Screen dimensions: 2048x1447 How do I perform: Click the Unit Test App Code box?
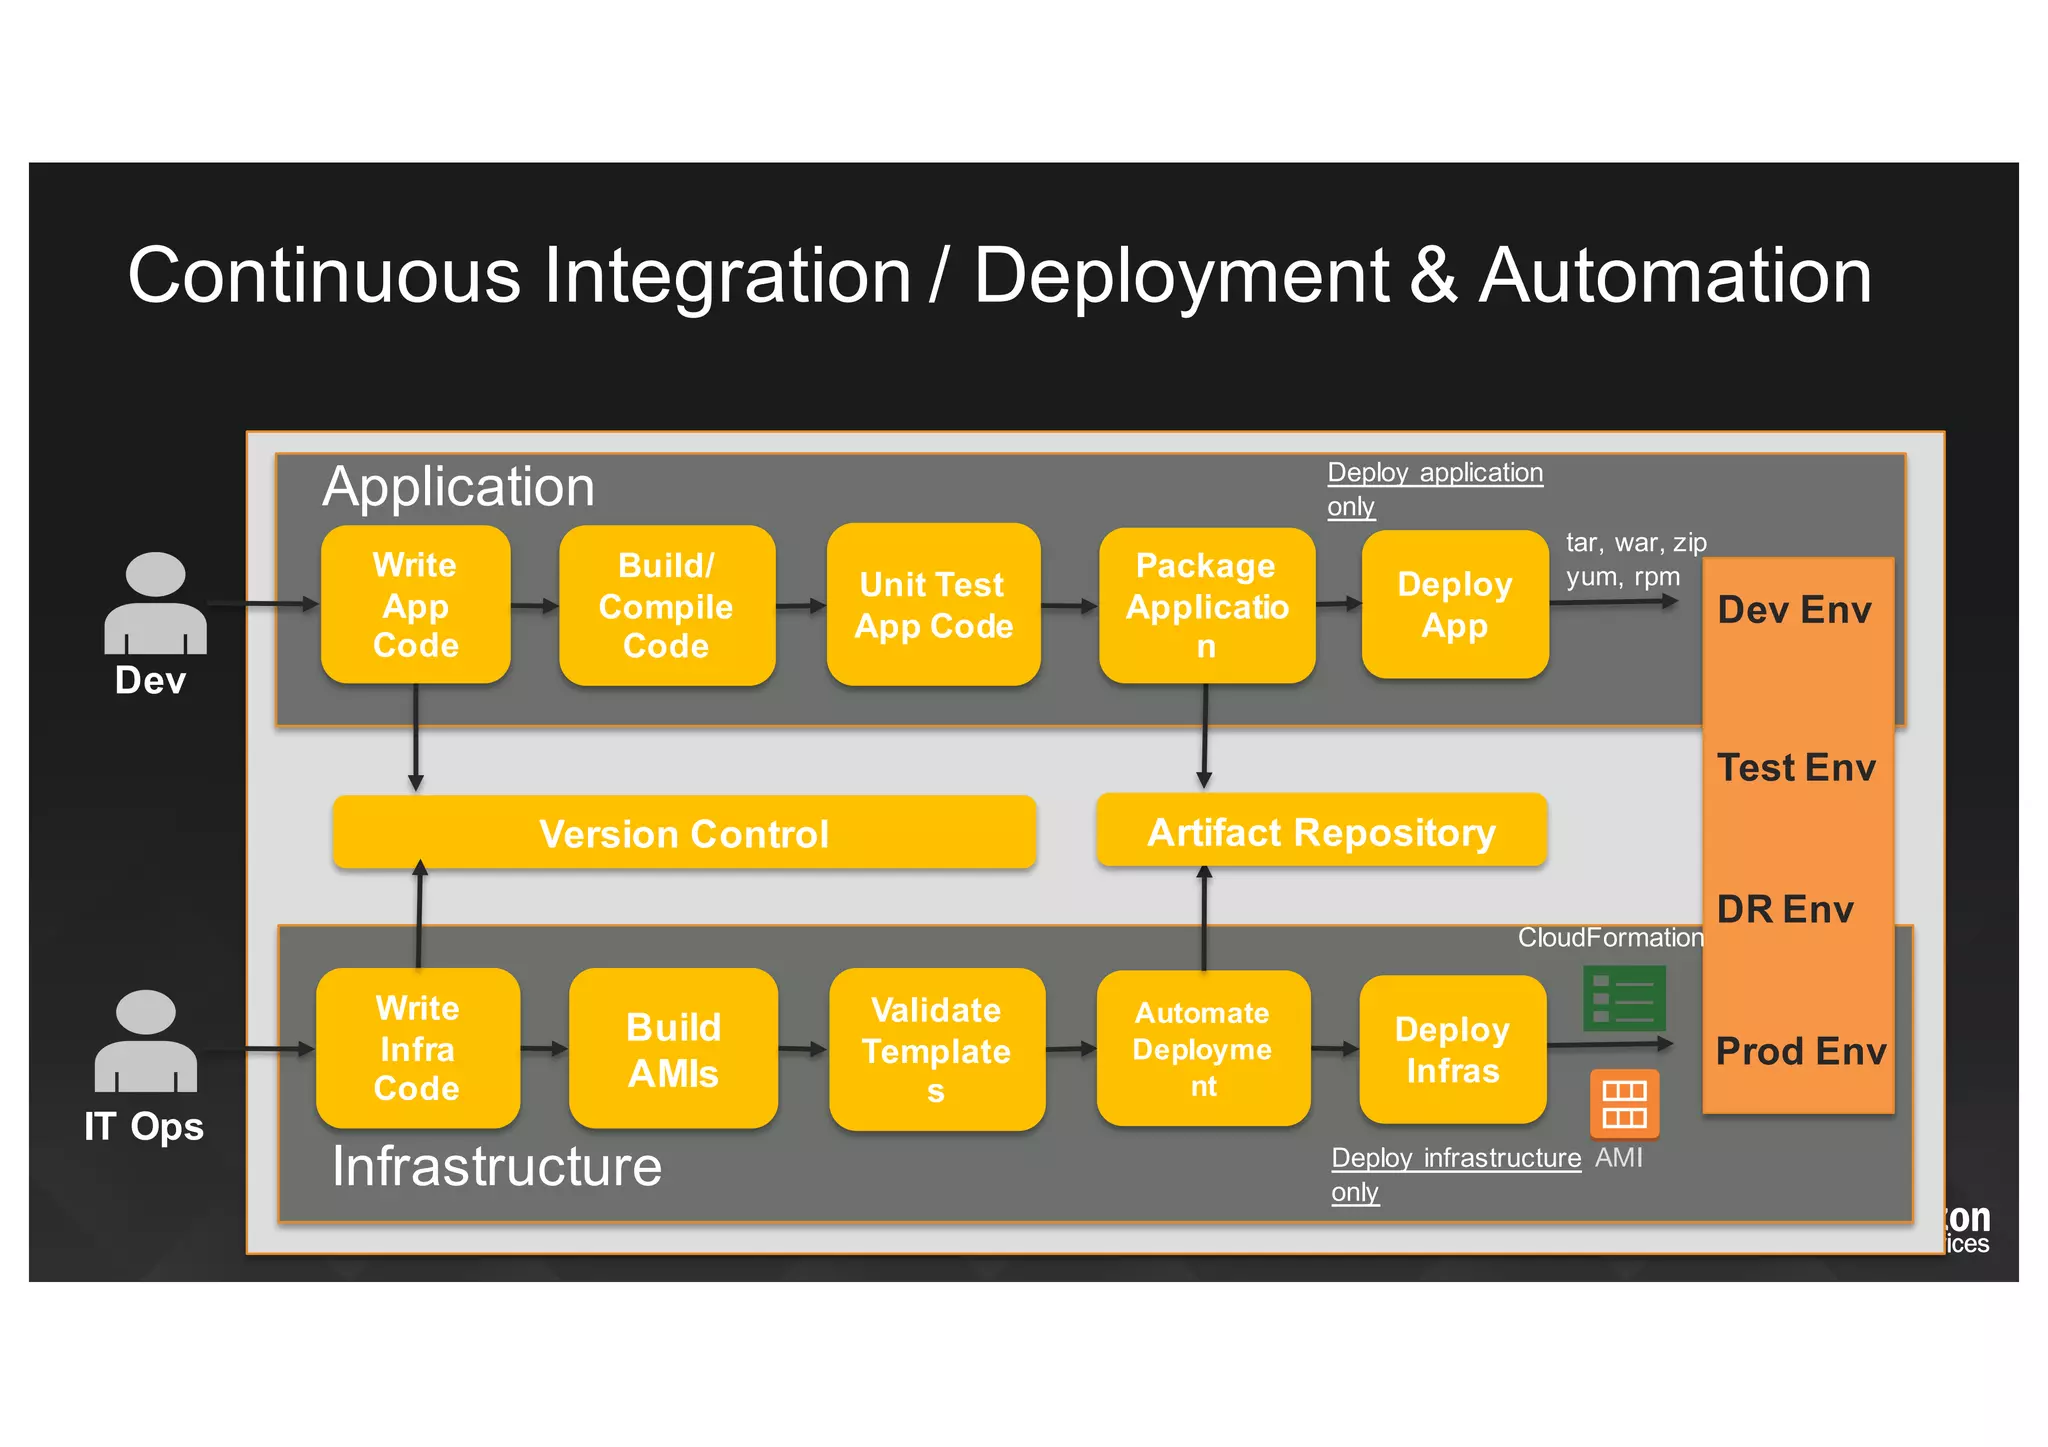[933, 605]
